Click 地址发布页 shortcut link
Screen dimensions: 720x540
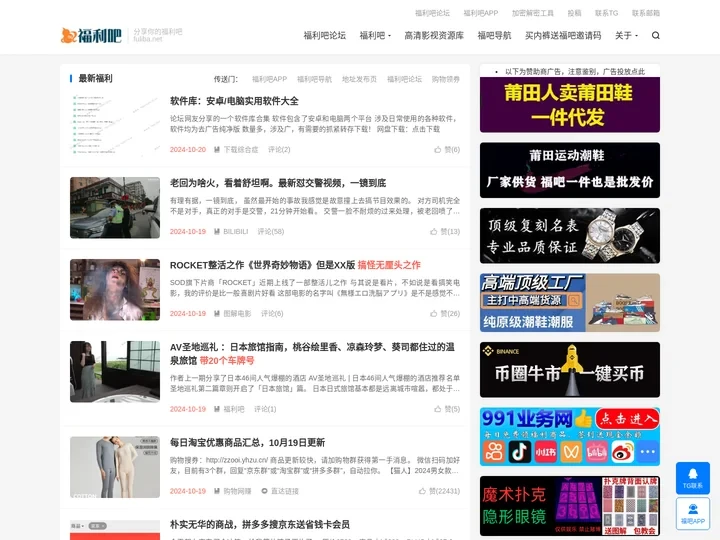359,79
